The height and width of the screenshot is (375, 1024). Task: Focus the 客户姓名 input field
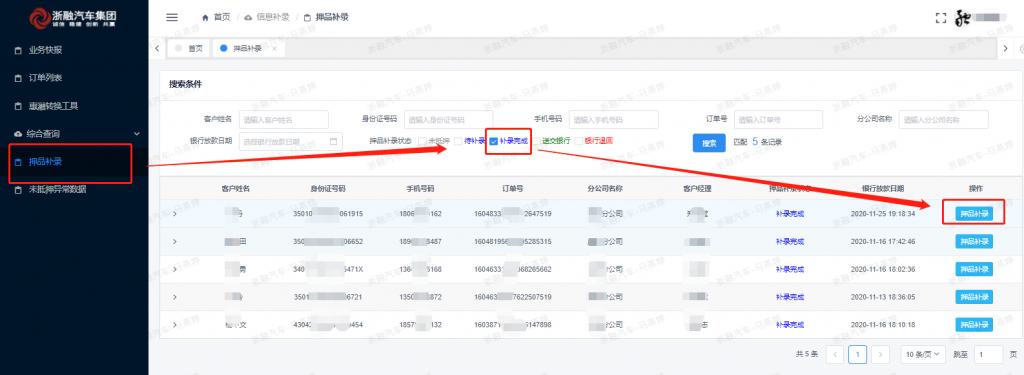click(283, 120)
